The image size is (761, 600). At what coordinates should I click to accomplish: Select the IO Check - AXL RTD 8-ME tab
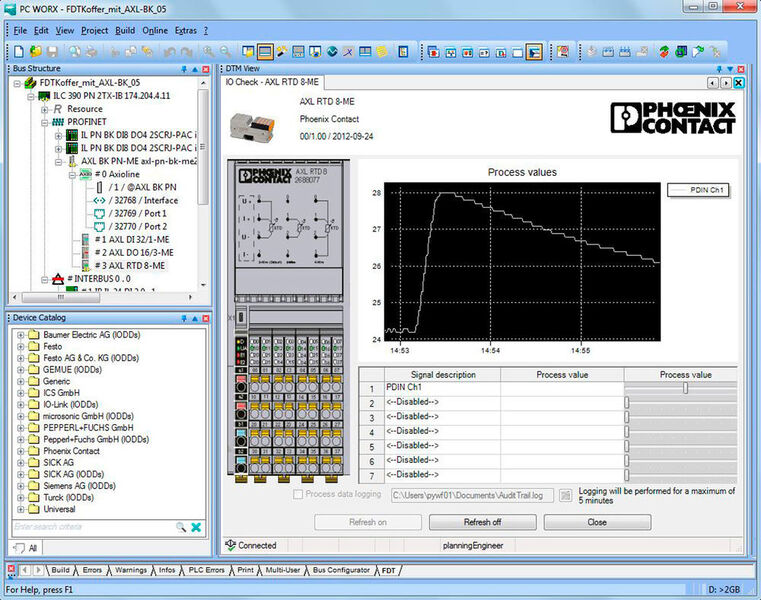(x=272, y=83)
